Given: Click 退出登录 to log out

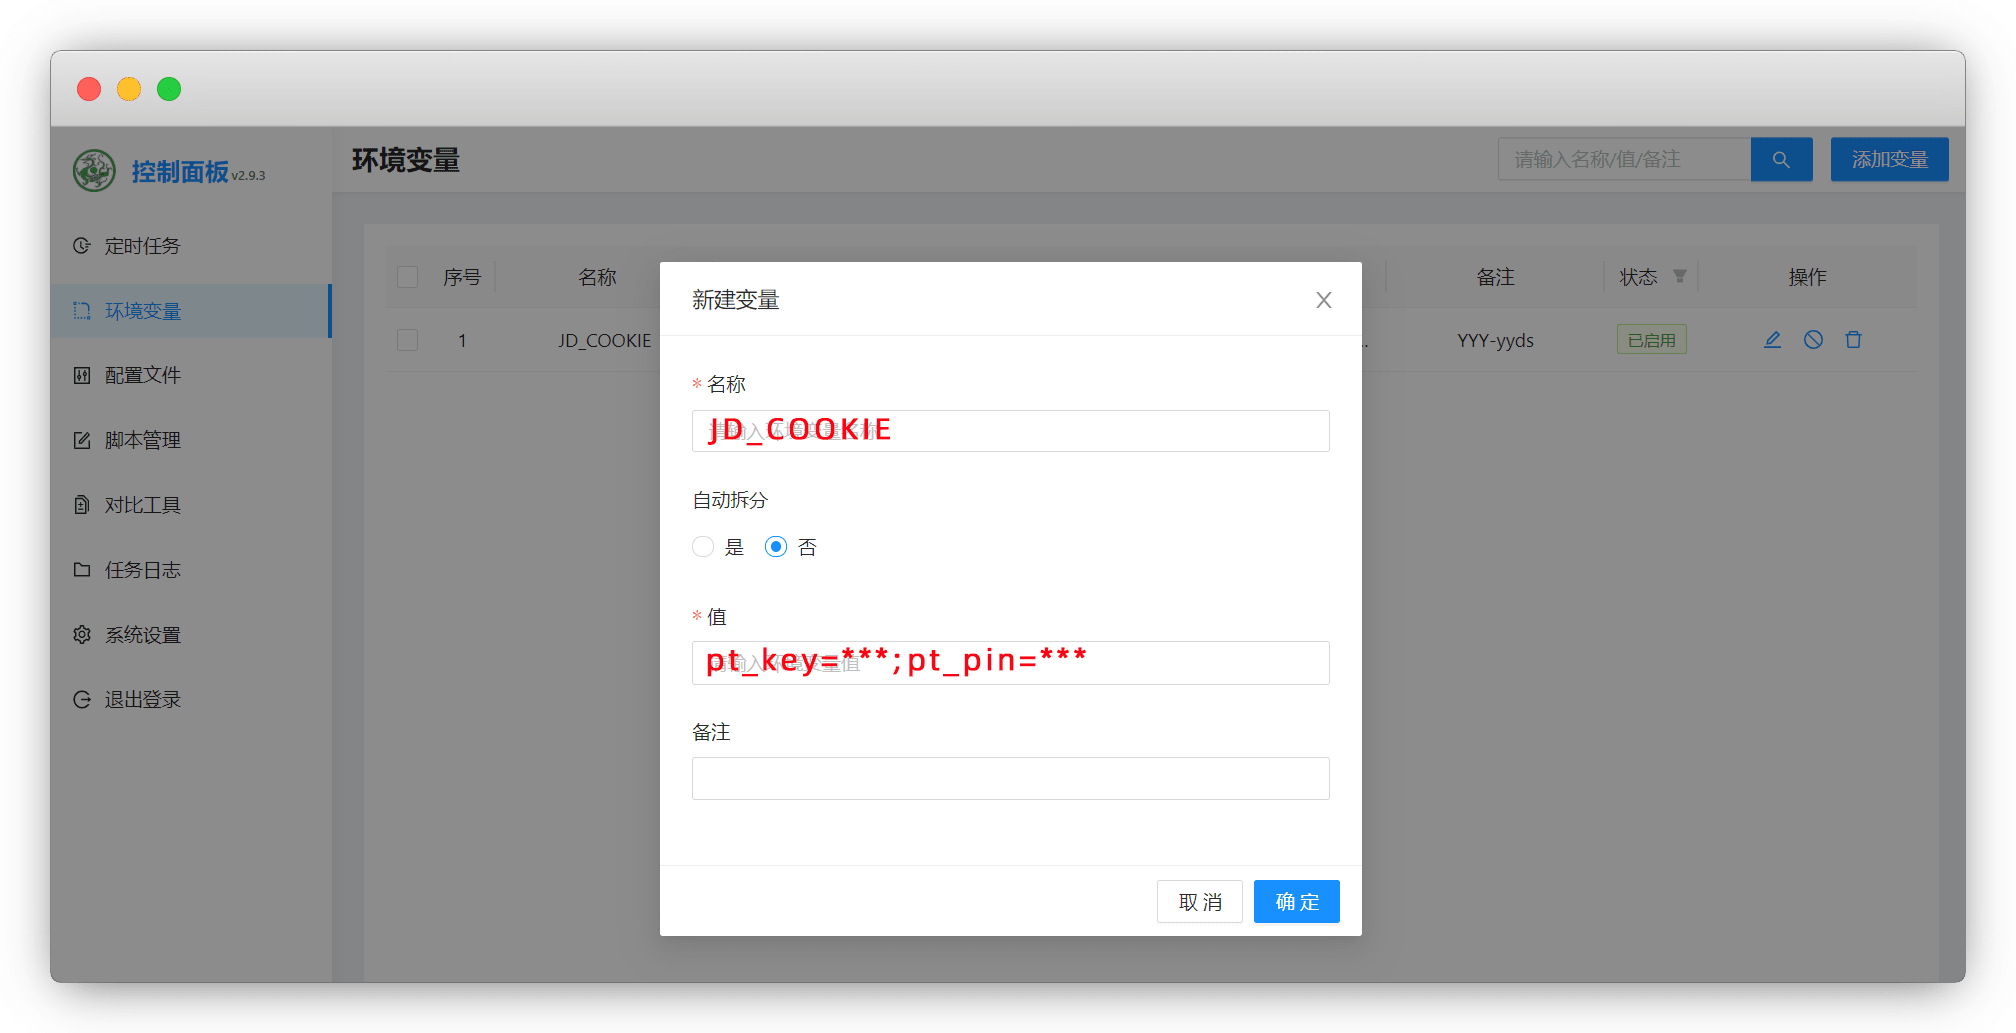Looking at the screenshot, I should point(142,700).
